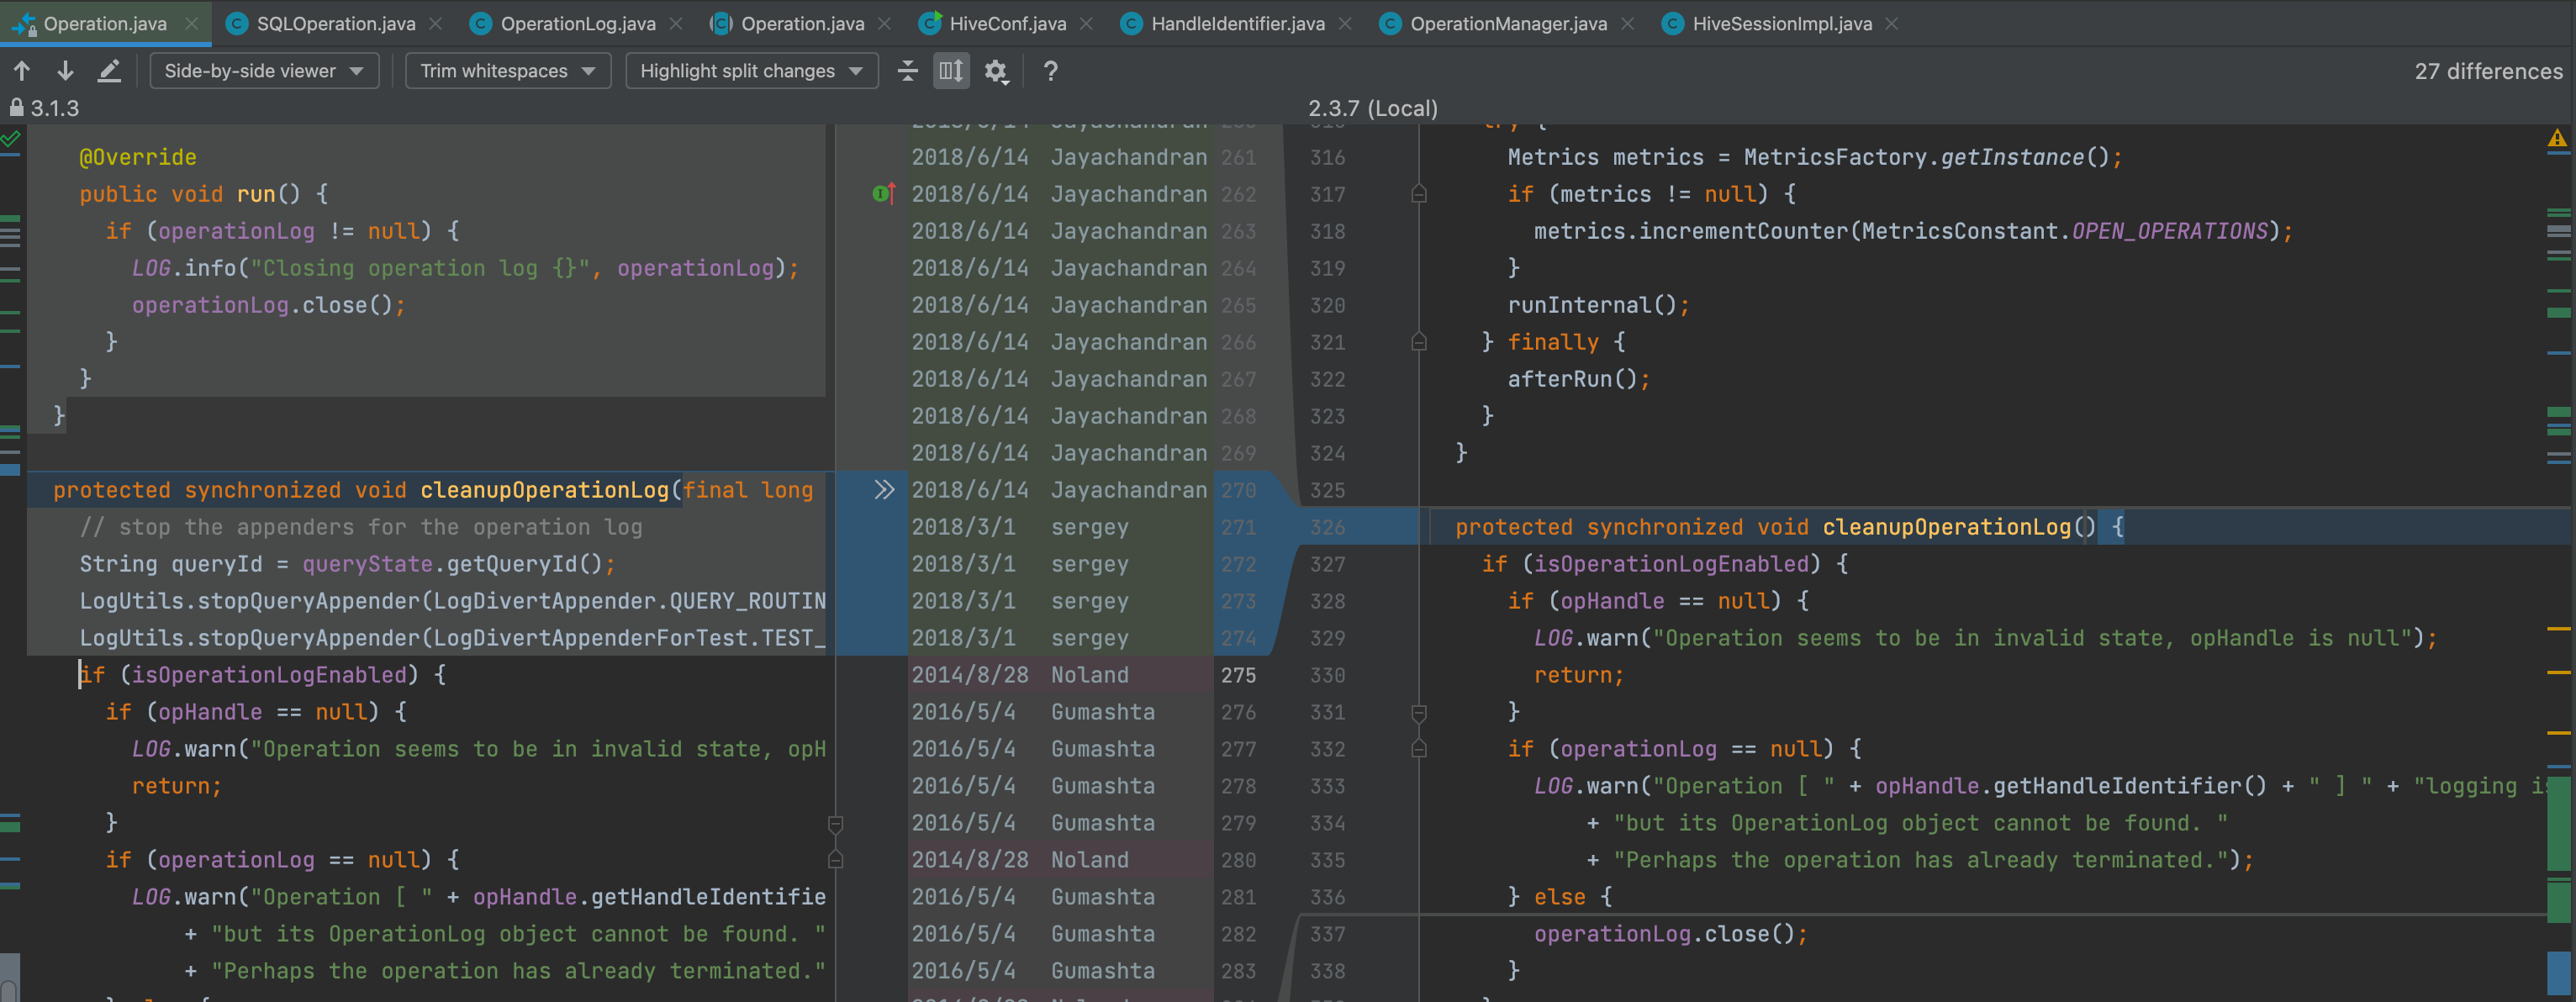Open Side-by-side viewer dropdown
Viewport: 2576px width, 1002px height.
click(x=264, y=71)
